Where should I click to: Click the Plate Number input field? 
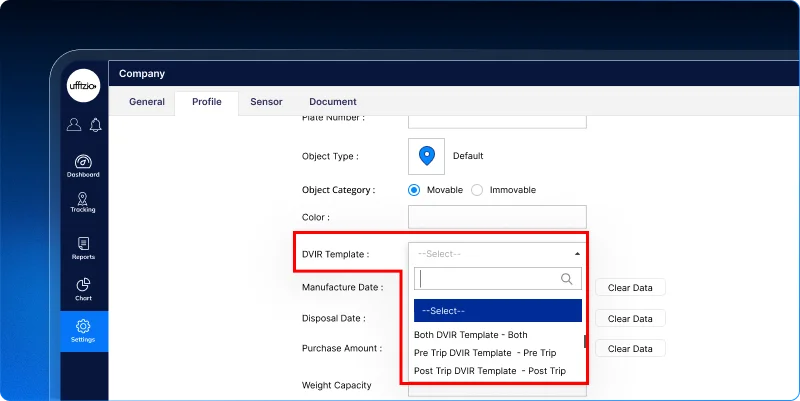497,121
